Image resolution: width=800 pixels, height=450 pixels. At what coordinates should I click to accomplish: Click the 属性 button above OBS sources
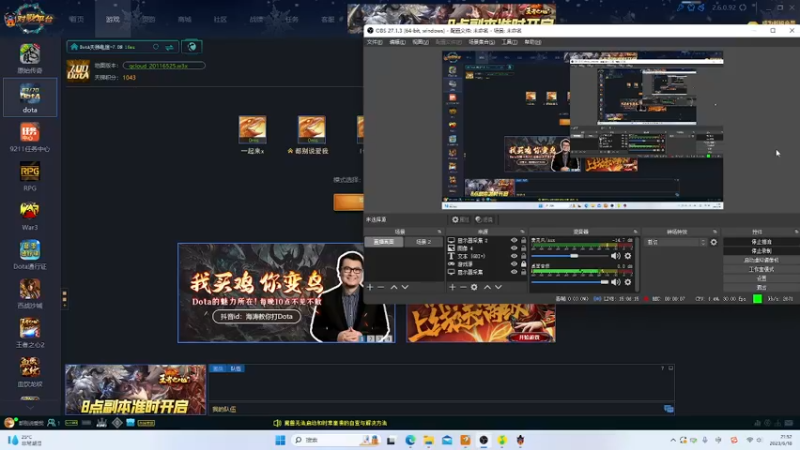coord(460,219)
